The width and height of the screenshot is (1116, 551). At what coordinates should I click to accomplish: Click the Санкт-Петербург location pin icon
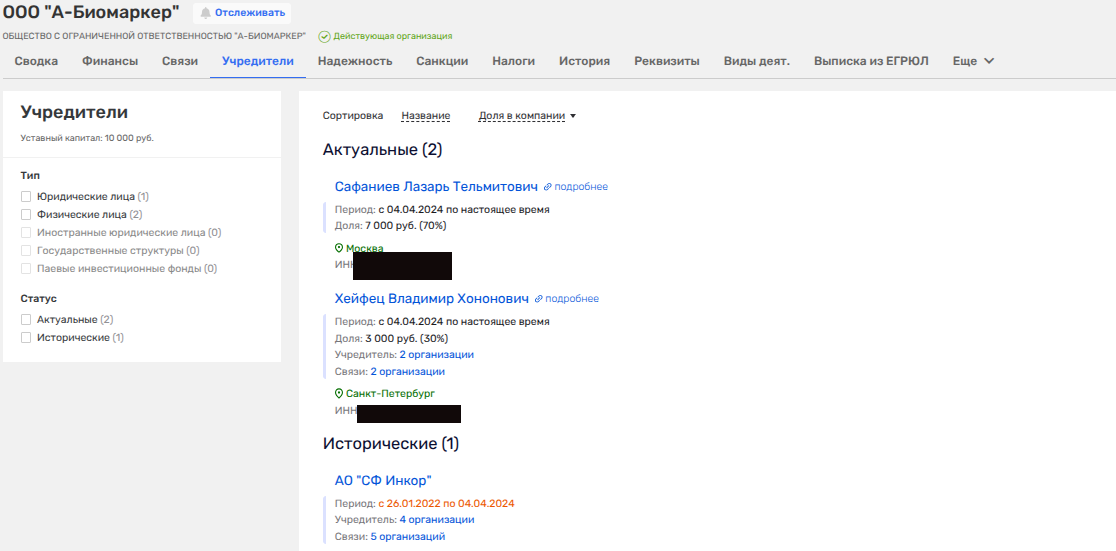click(x=339, y=394)
